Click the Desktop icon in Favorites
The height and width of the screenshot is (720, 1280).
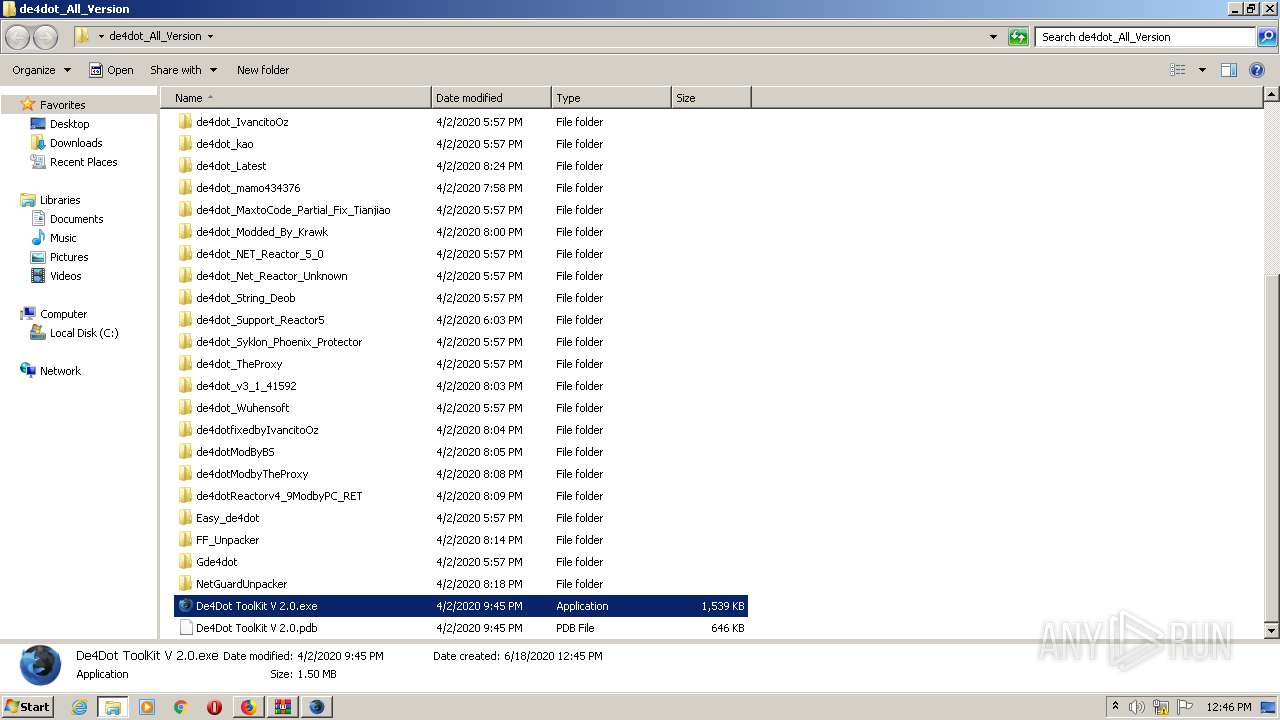(x=38, y=124)
